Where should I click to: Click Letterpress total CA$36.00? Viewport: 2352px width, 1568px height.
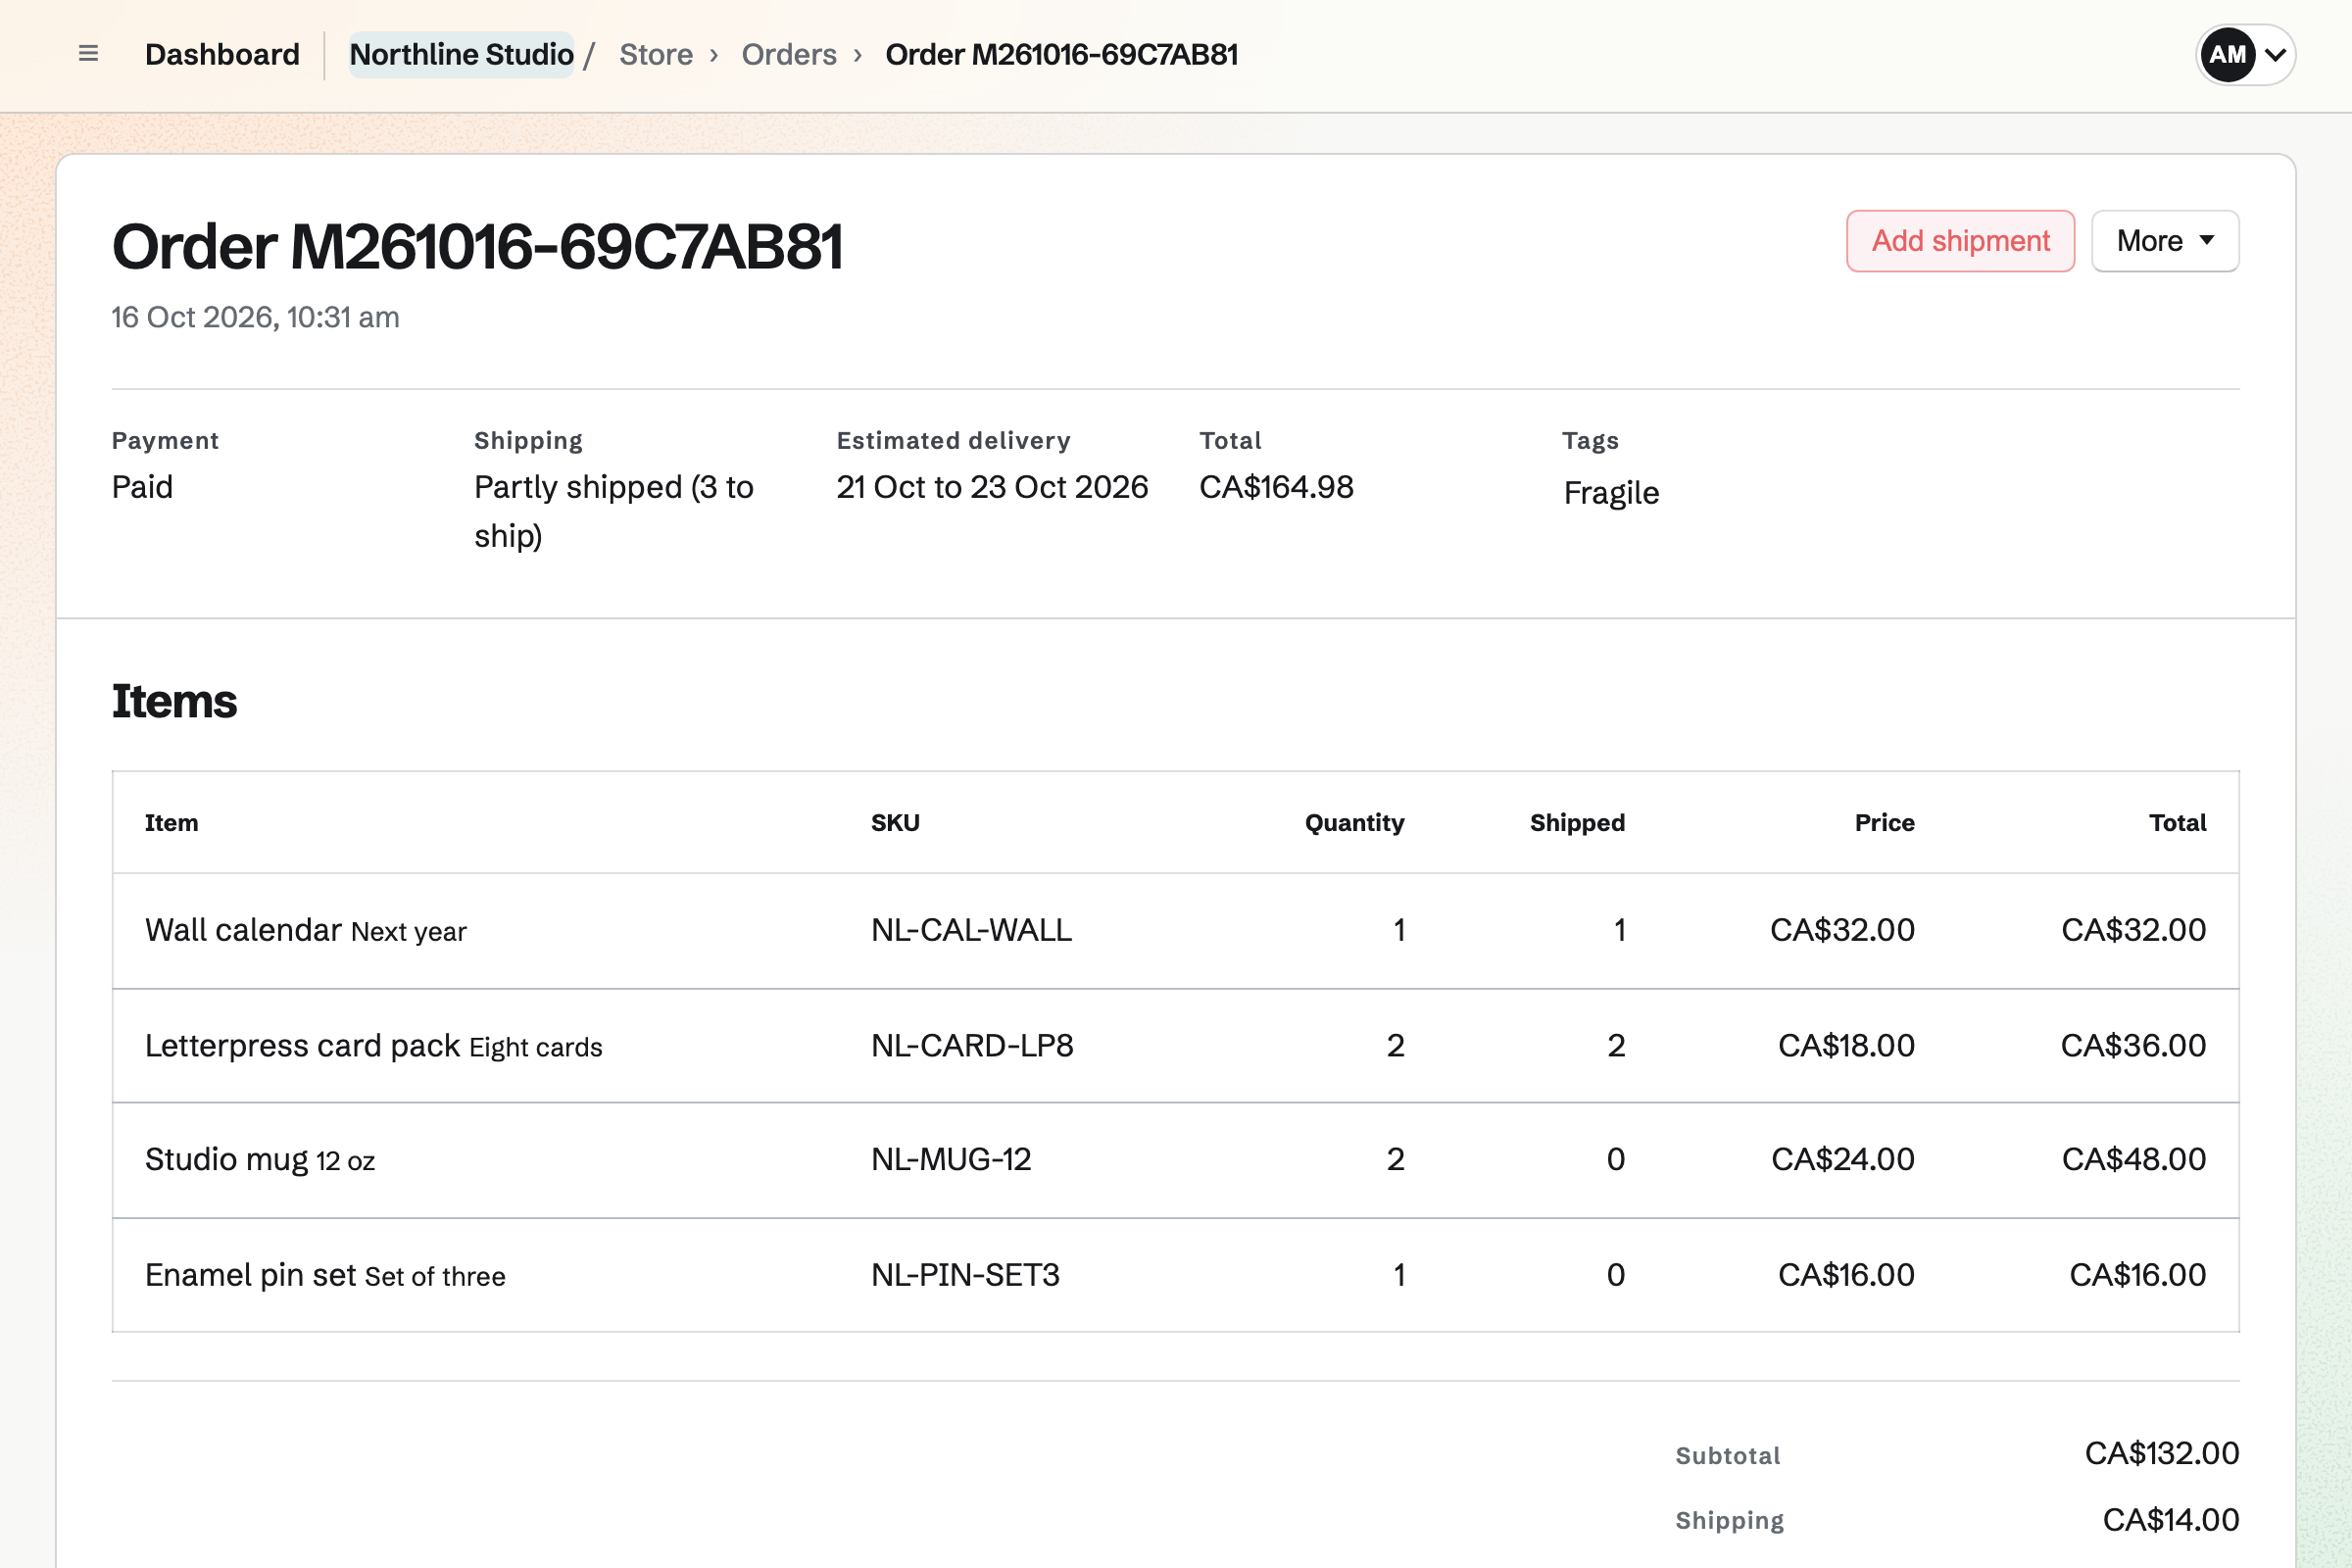2133,1046
